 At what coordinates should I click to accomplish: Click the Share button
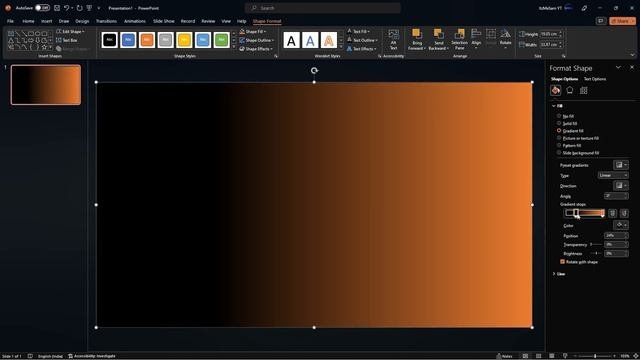622,21
